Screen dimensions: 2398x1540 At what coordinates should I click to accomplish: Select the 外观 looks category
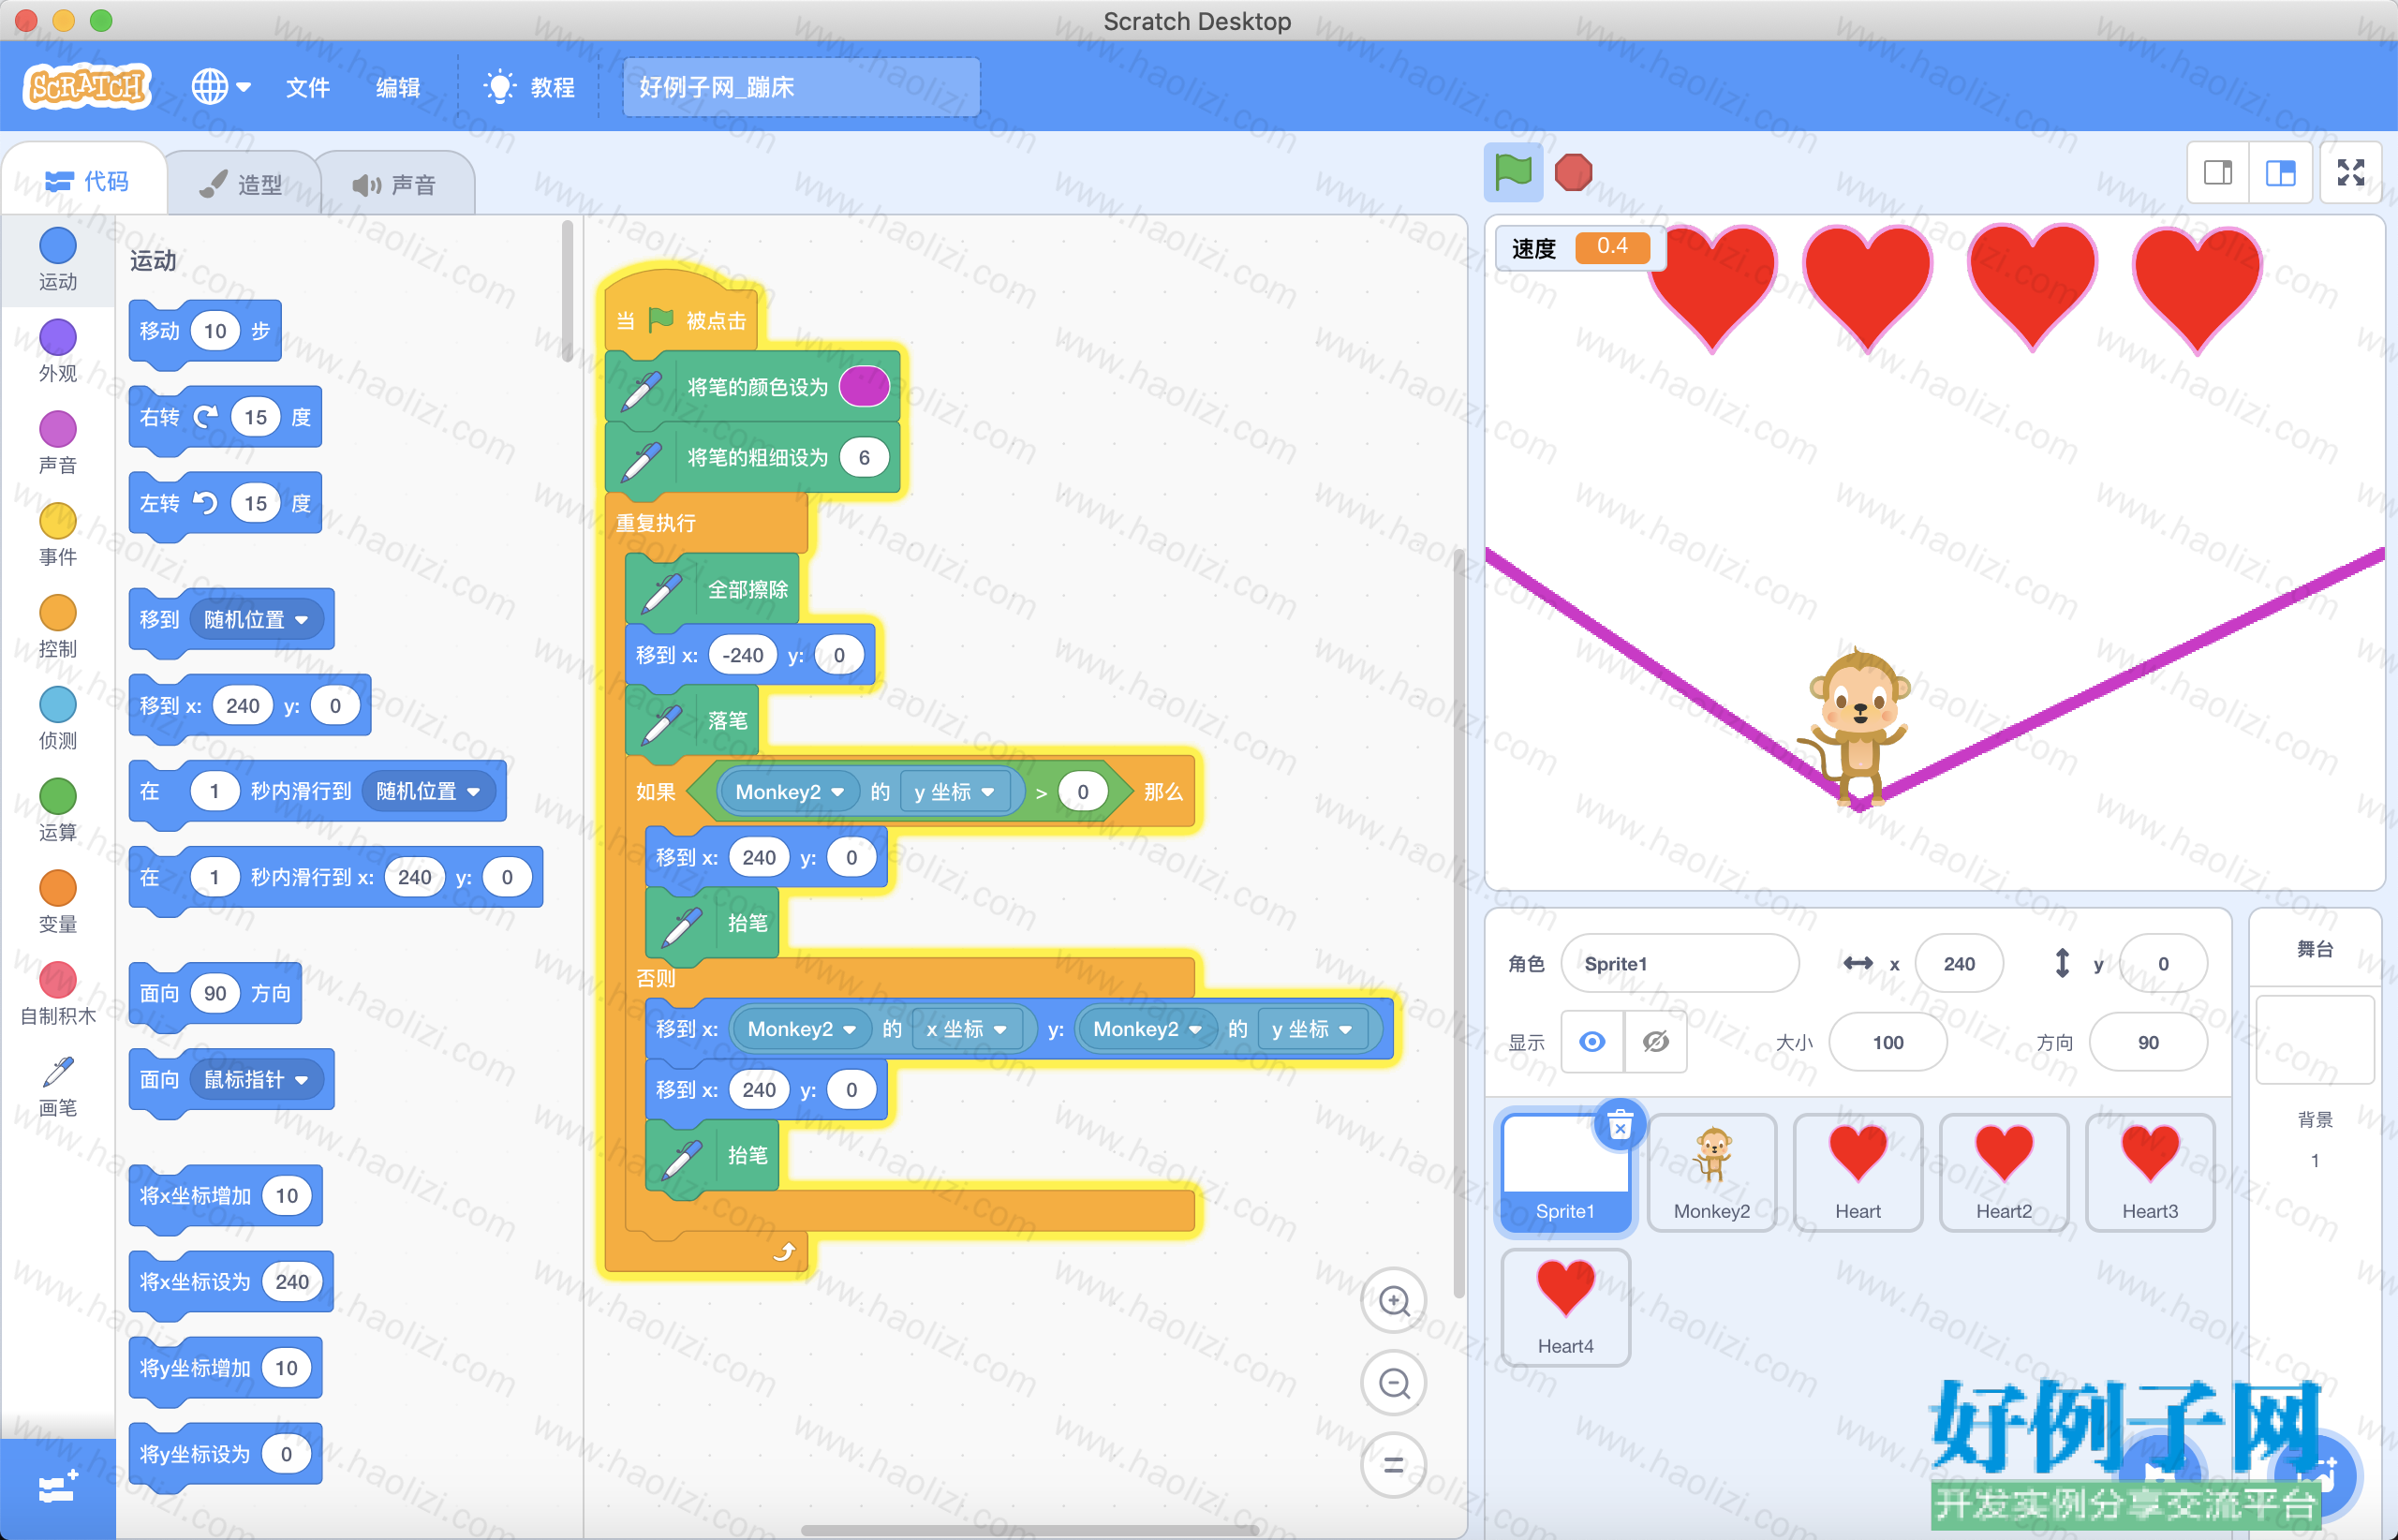(57, 351)
